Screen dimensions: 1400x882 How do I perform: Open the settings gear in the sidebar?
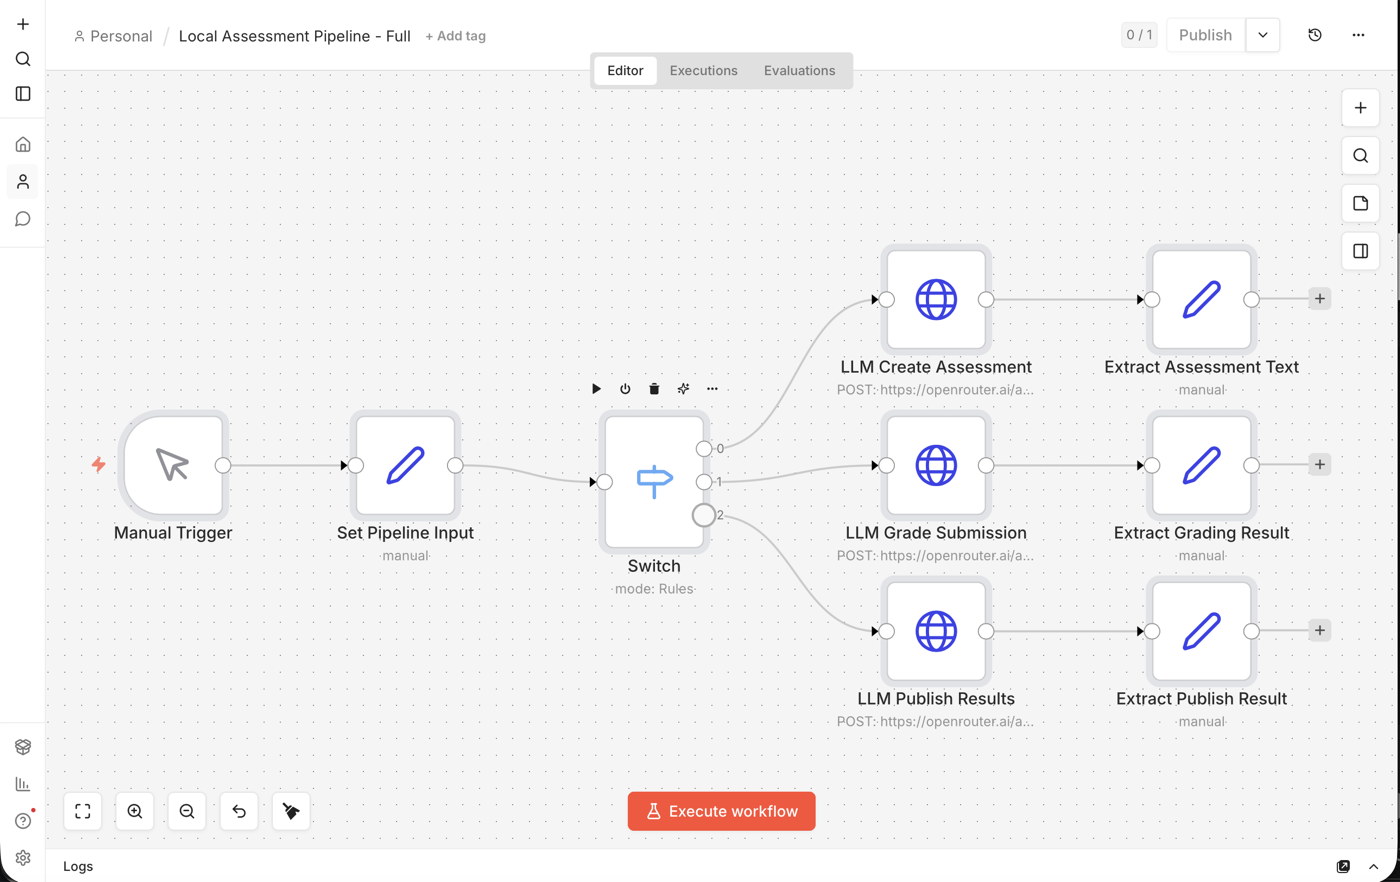coord(23,858)
